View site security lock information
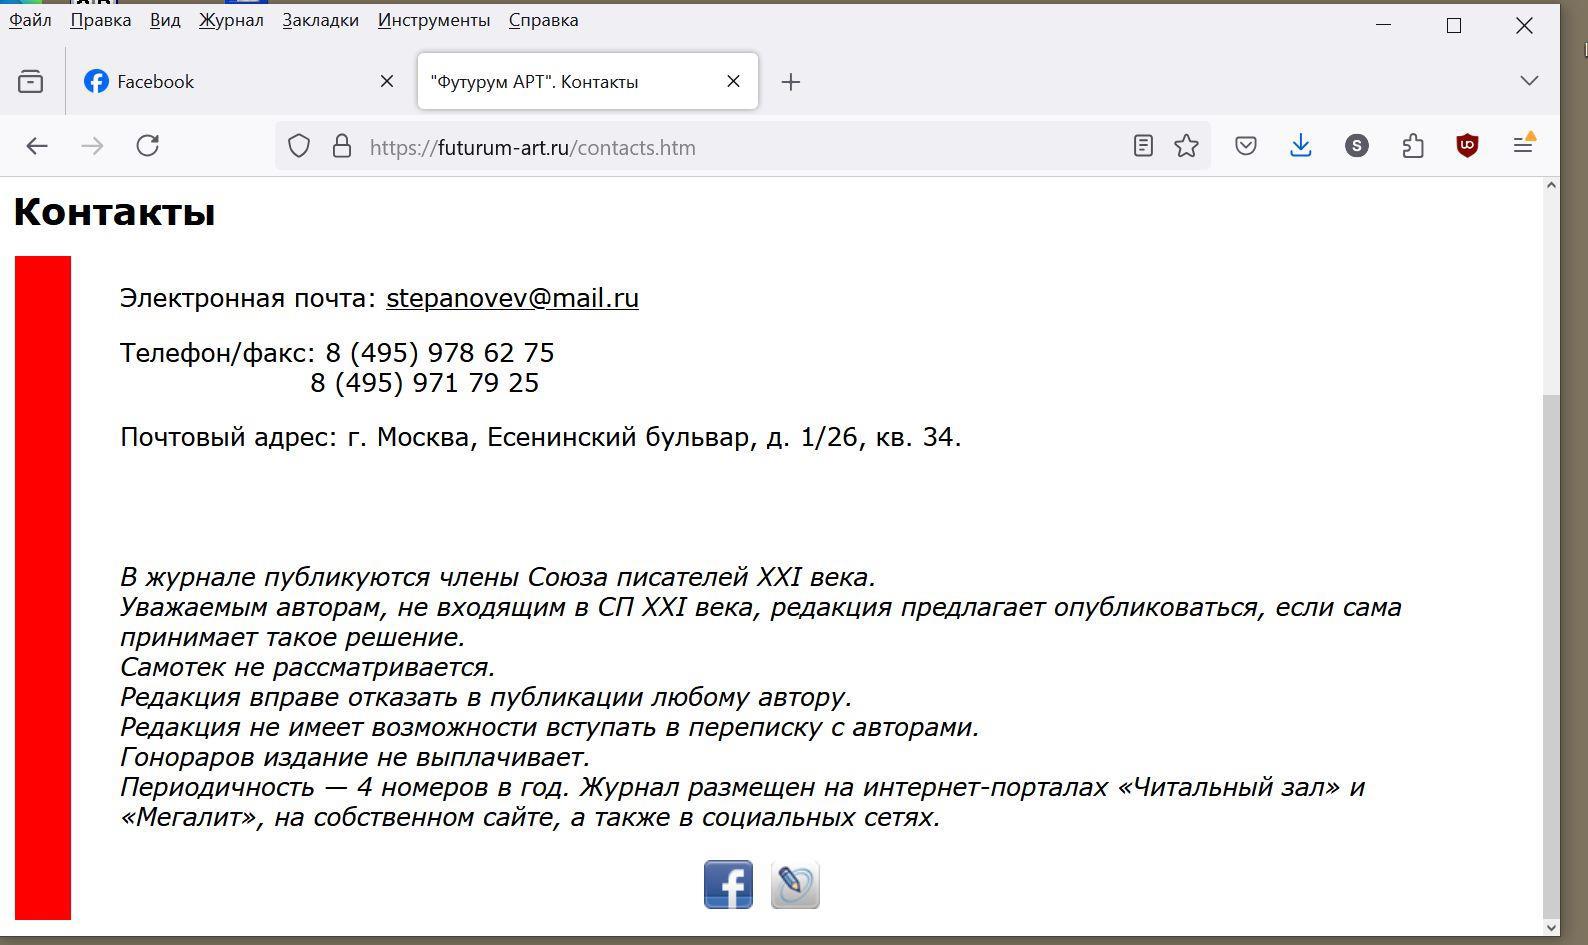This screenshot has height=945, width=1588. [342, 146]
